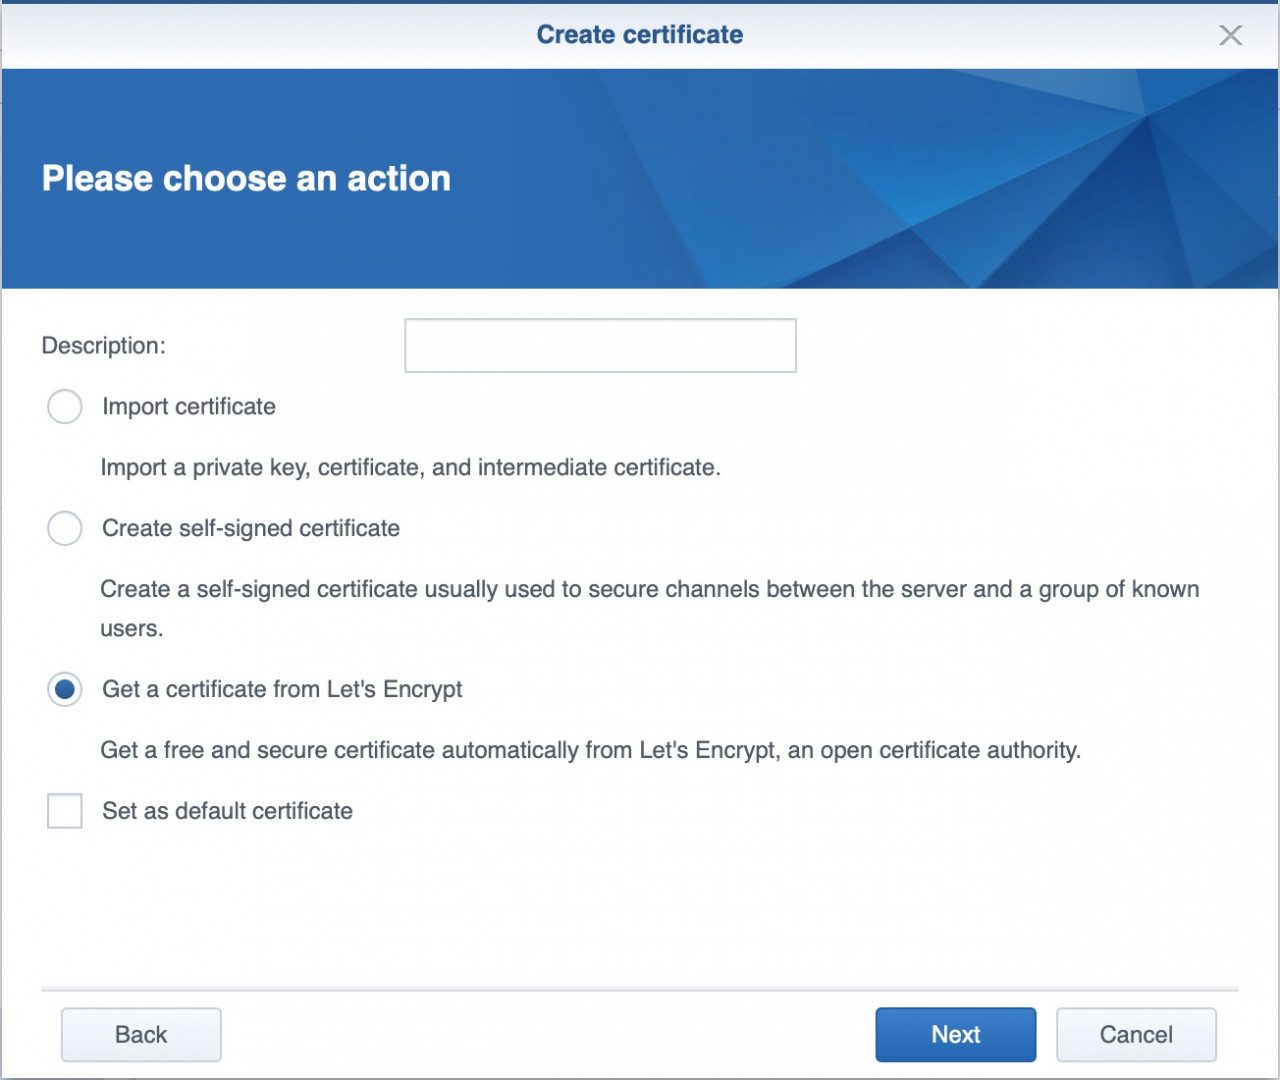Click the "Import certificate" option label
This screenshot has width=1280, height=1080.
(189, 407)
